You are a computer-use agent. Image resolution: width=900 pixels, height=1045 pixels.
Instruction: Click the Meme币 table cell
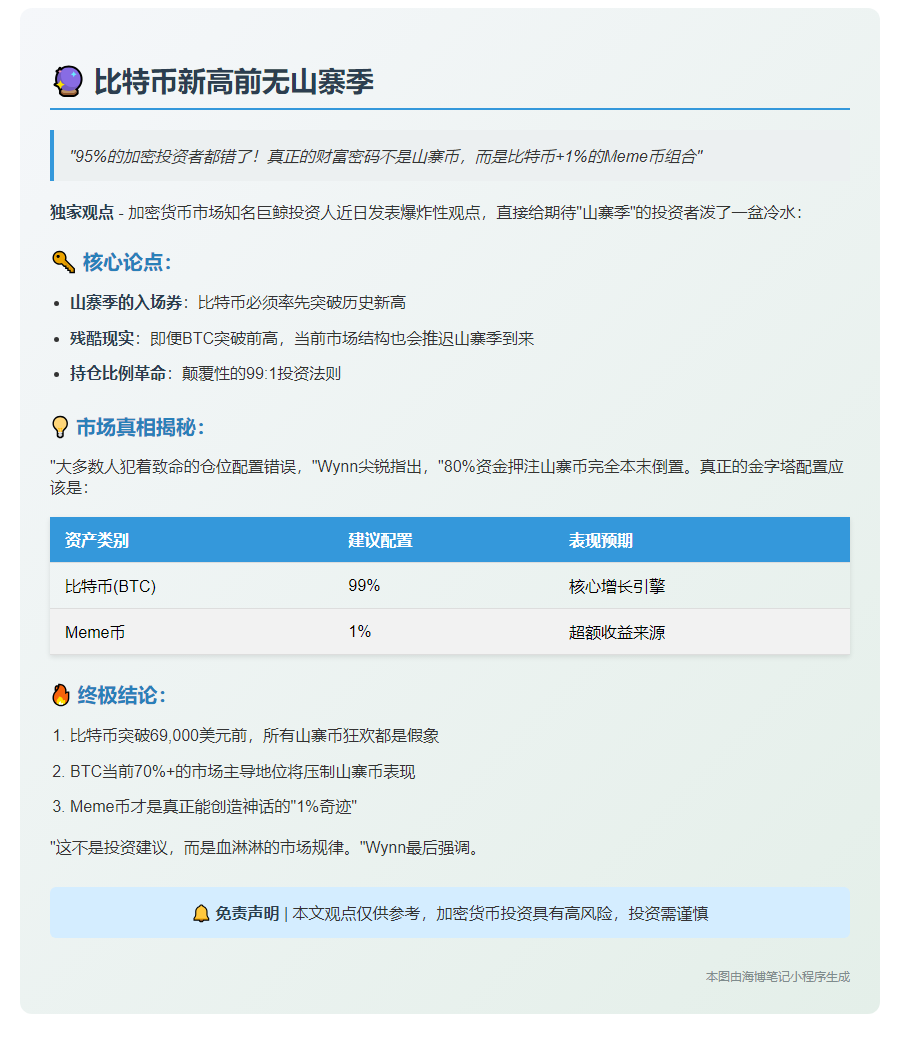click(x=95, y=632)
